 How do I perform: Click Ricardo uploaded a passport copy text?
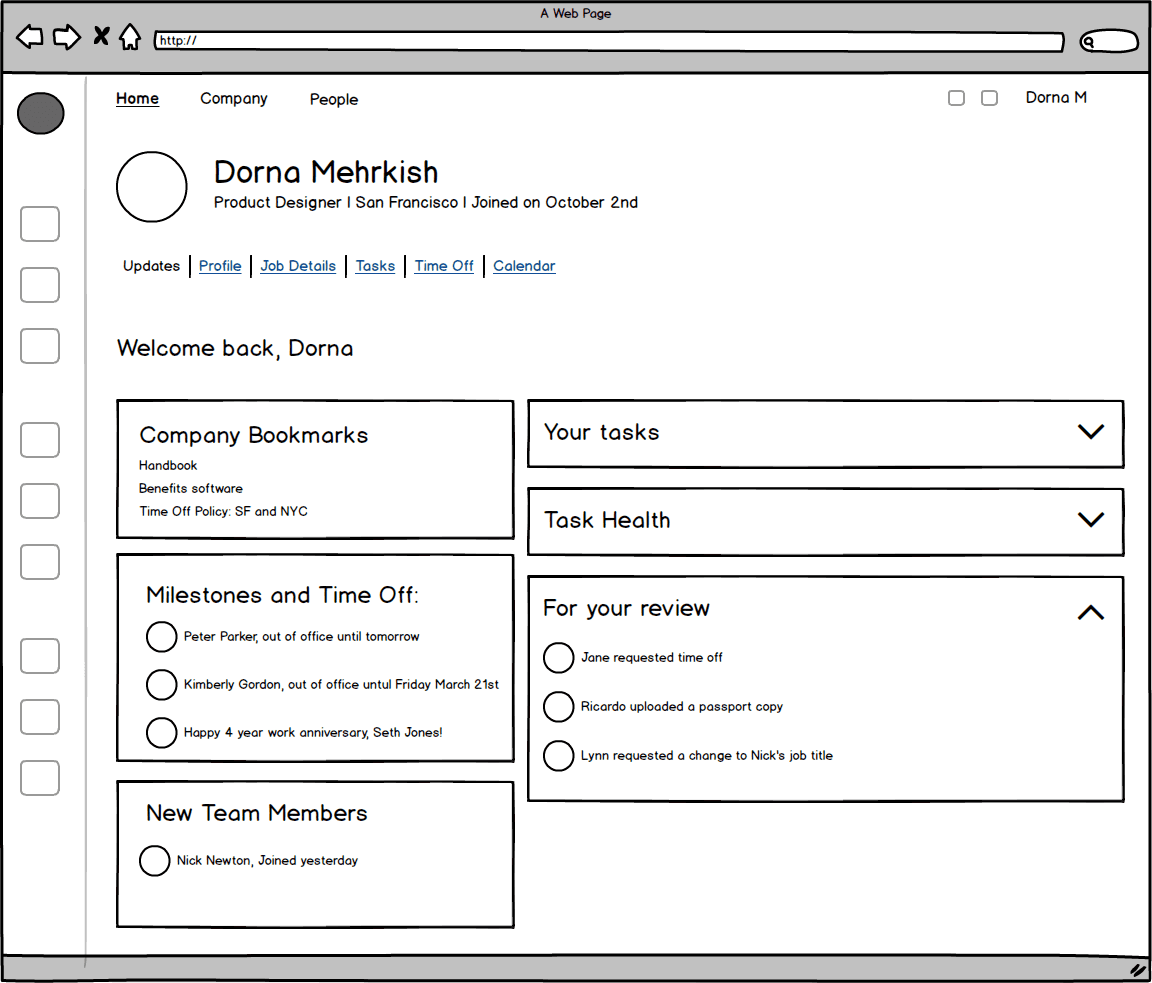click(x=682, y=707)
